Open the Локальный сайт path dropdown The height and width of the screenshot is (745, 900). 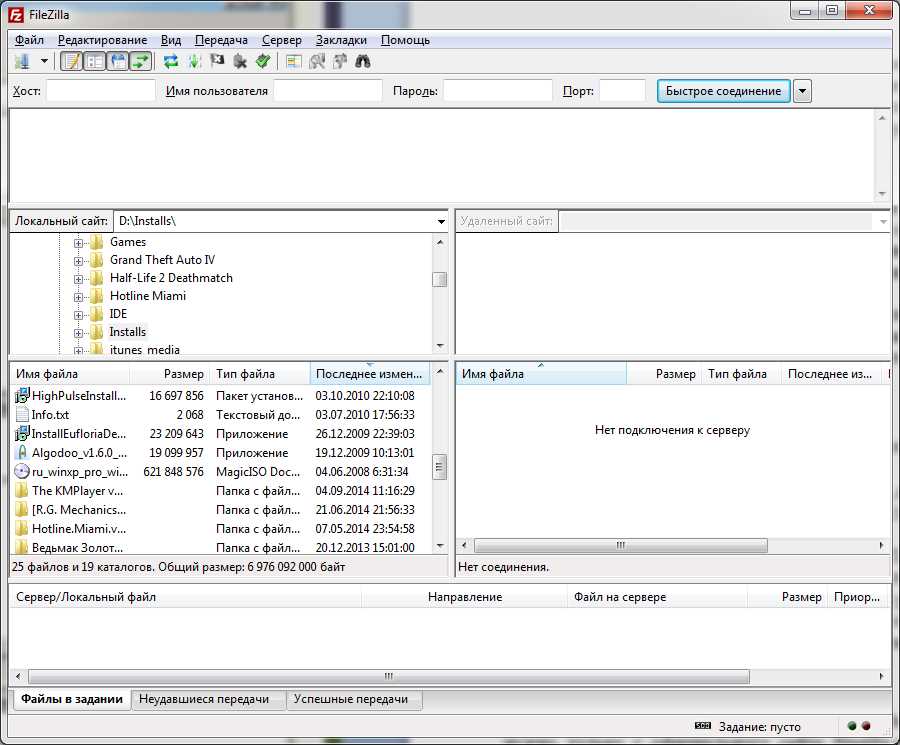coord(441,222)
